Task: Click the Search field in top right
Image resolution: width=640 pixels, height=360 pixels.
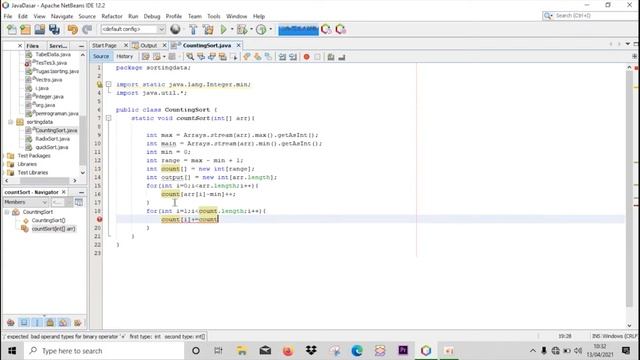Action: (x=591, y=16)
